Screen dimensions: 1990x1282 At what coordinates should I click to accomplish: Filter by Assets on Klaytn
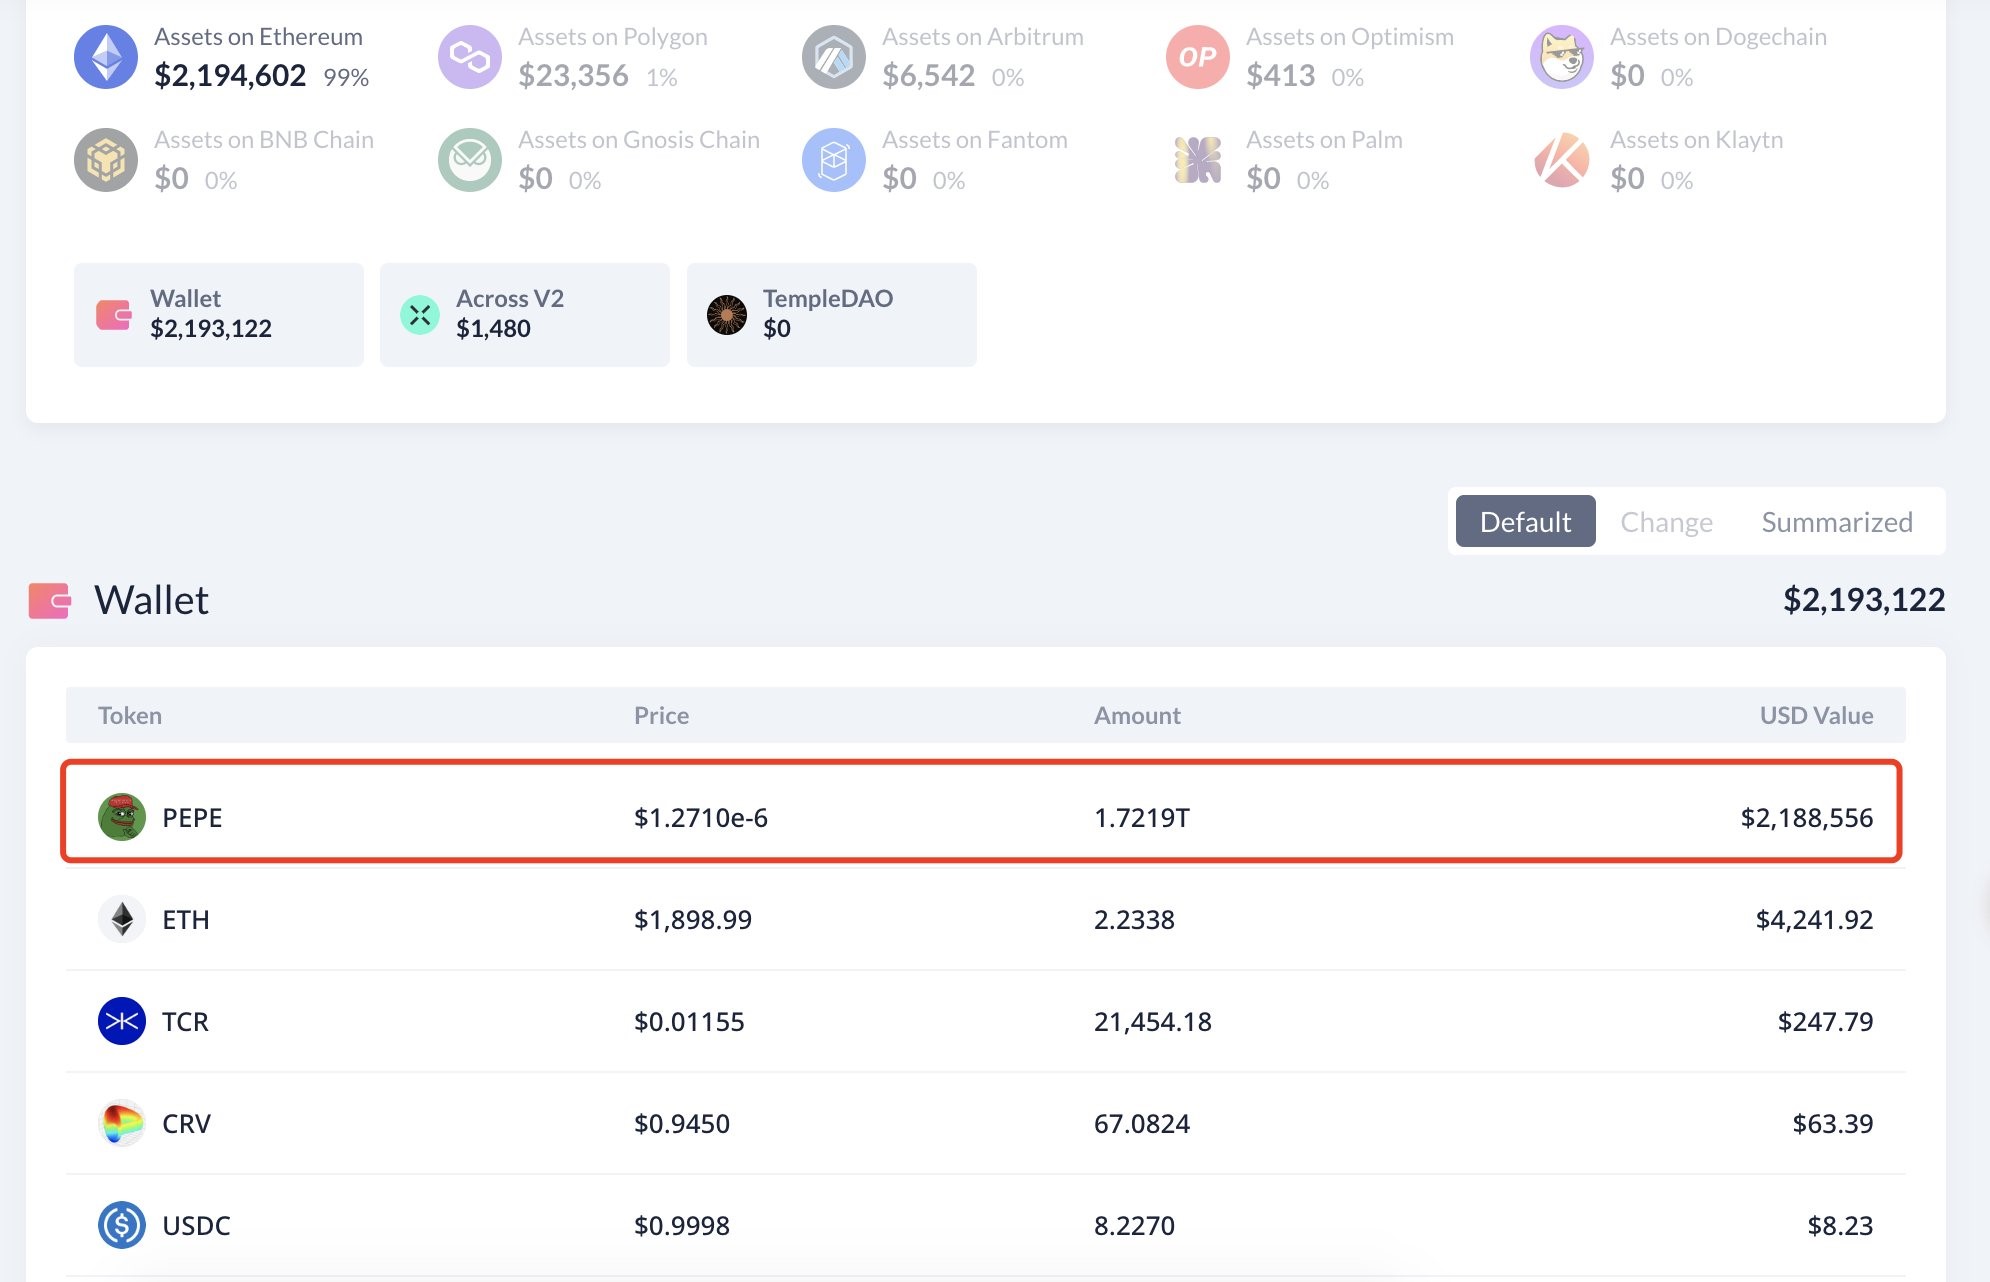click(x=1657, y=160)
